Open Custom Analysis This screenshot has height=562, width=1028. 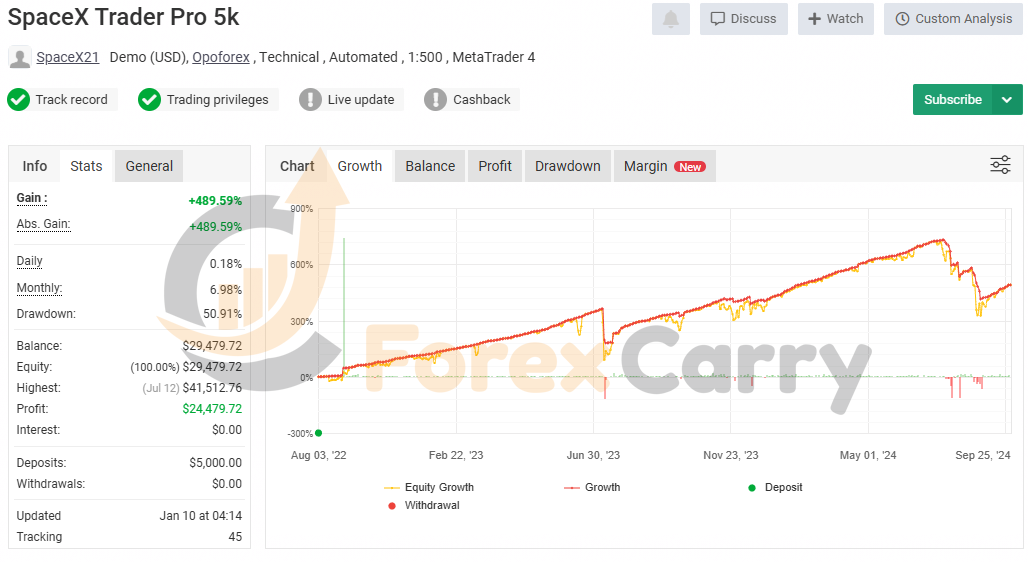[x=953, y=19]
